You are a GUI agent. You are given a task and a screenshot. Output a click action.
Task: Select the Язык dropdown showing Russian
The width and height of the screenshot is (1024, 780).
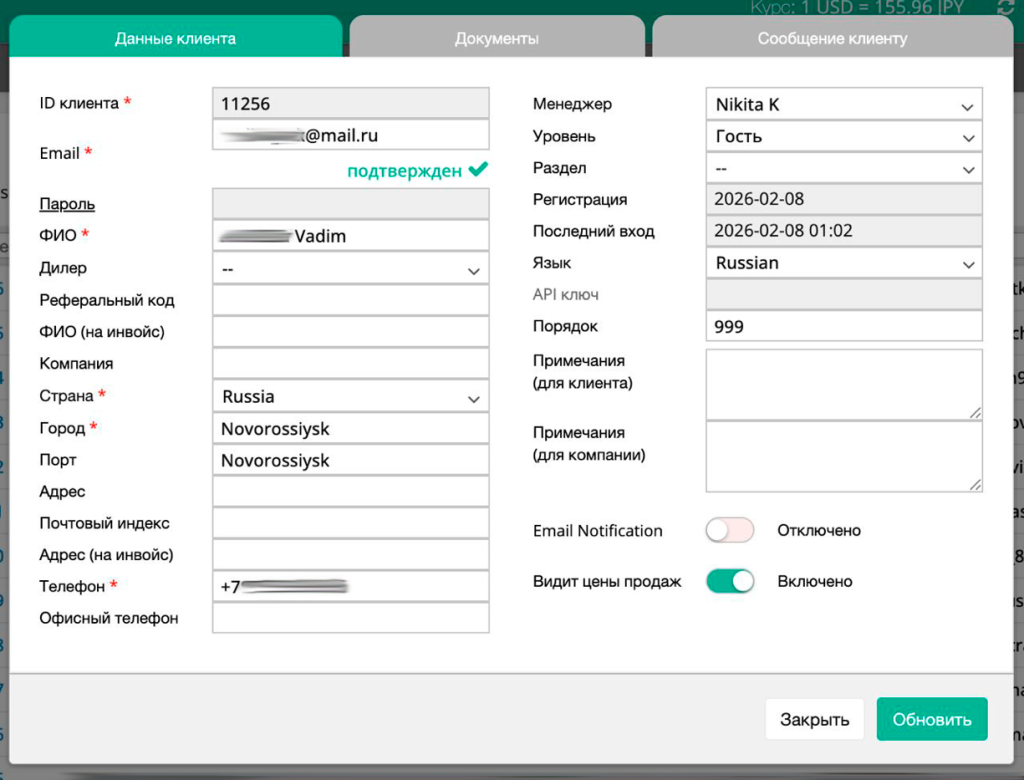(843, 263)
